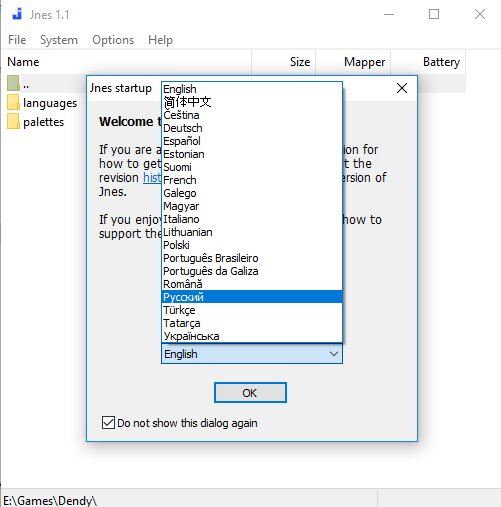This screenshot has height=507, width=501.
Task: Choose Galego in the language list
Action: pos(252,193)
